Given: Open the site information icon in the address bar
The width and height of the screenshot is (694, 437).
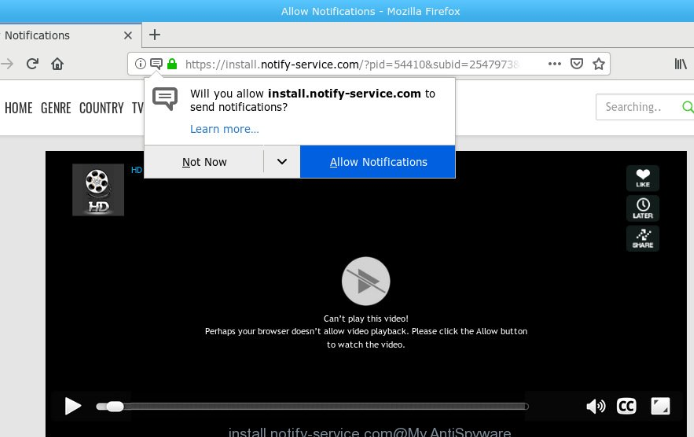Looking at the screenshot, I should click(140, 64).
